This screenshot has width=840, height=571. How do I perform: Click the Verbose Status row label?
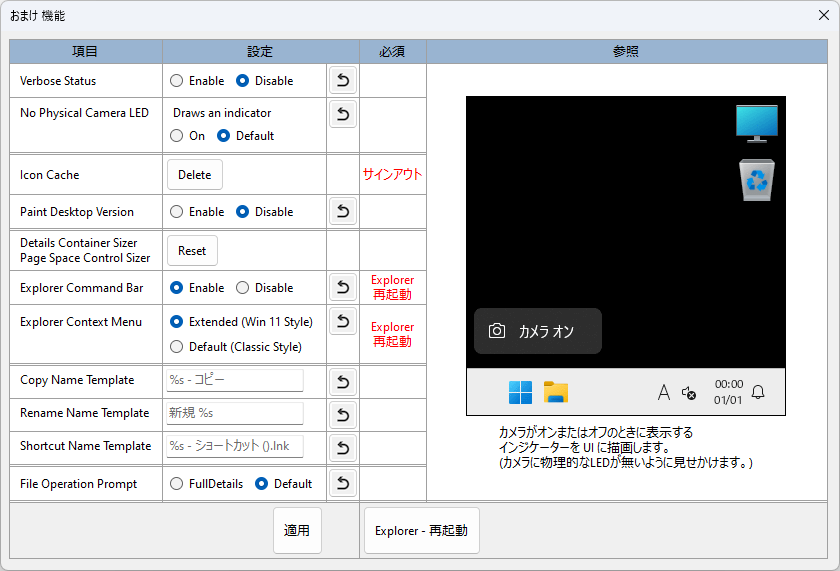pos(58,81)
